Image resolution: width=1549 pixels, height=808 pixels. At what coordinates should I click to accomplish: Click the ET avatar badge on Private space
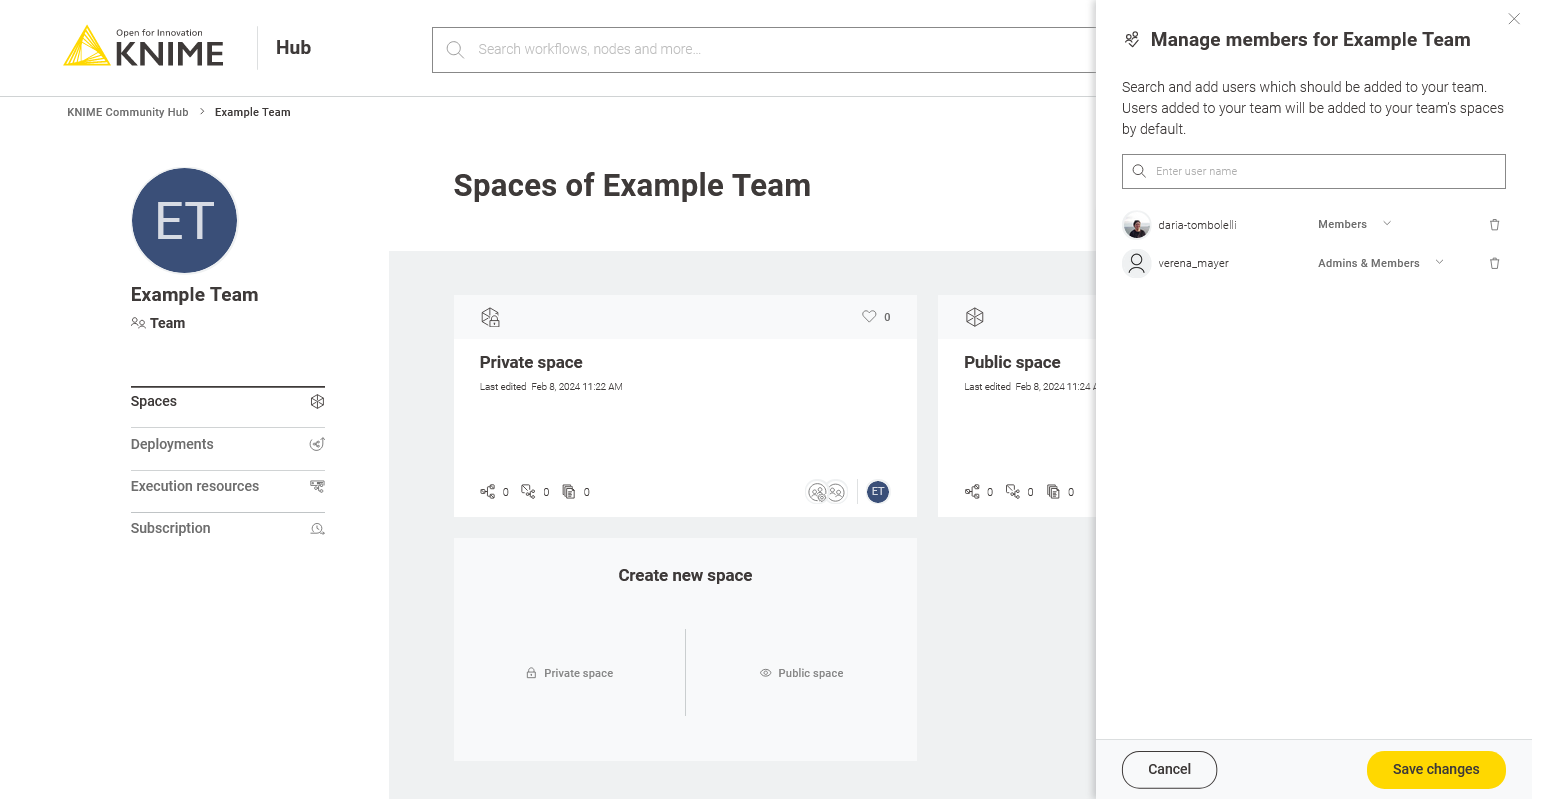(878, 491)
